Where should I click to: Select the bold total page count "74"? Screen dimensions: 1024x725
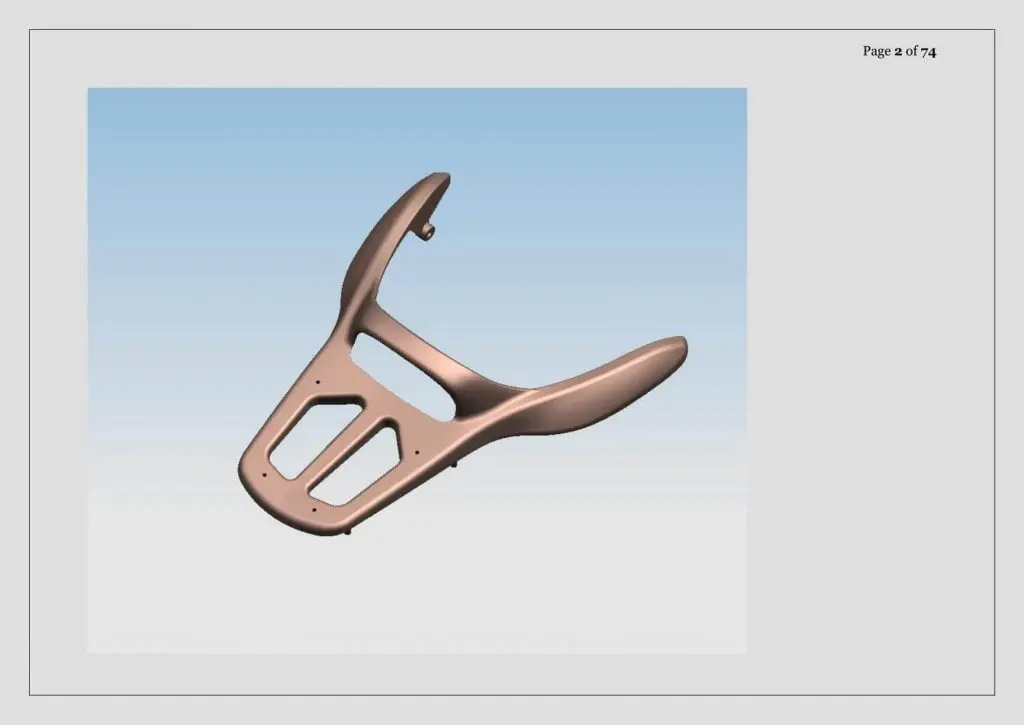coord(928,51)
